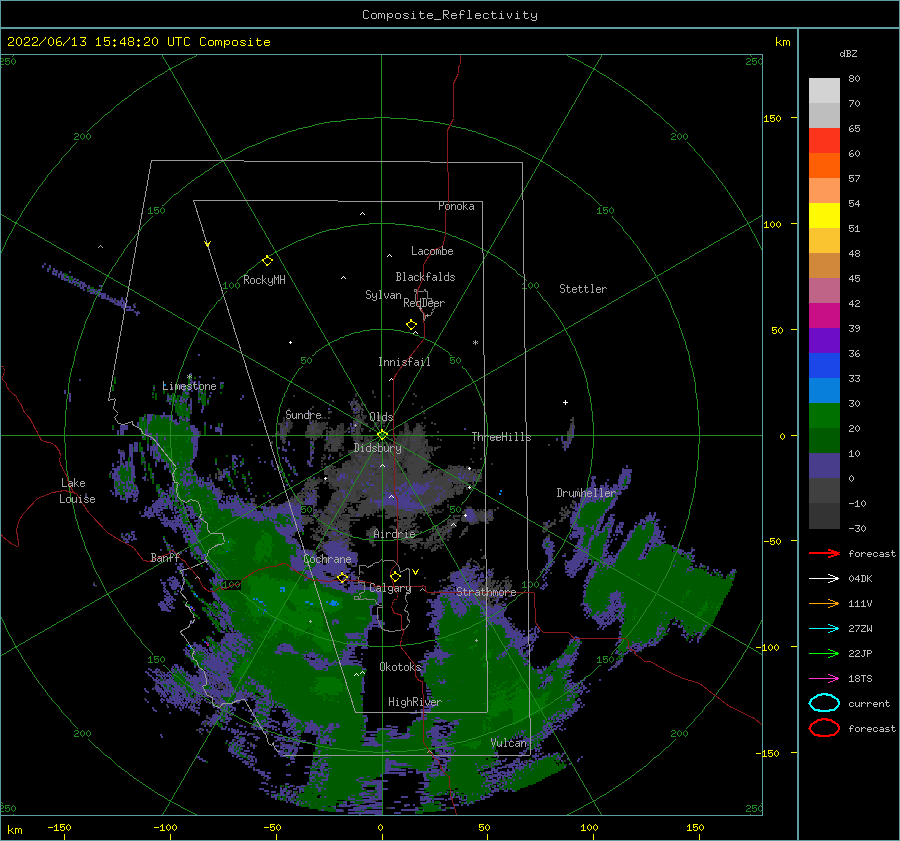Click the Lacombe label
900x841 pixels.
tap(432, 251)
